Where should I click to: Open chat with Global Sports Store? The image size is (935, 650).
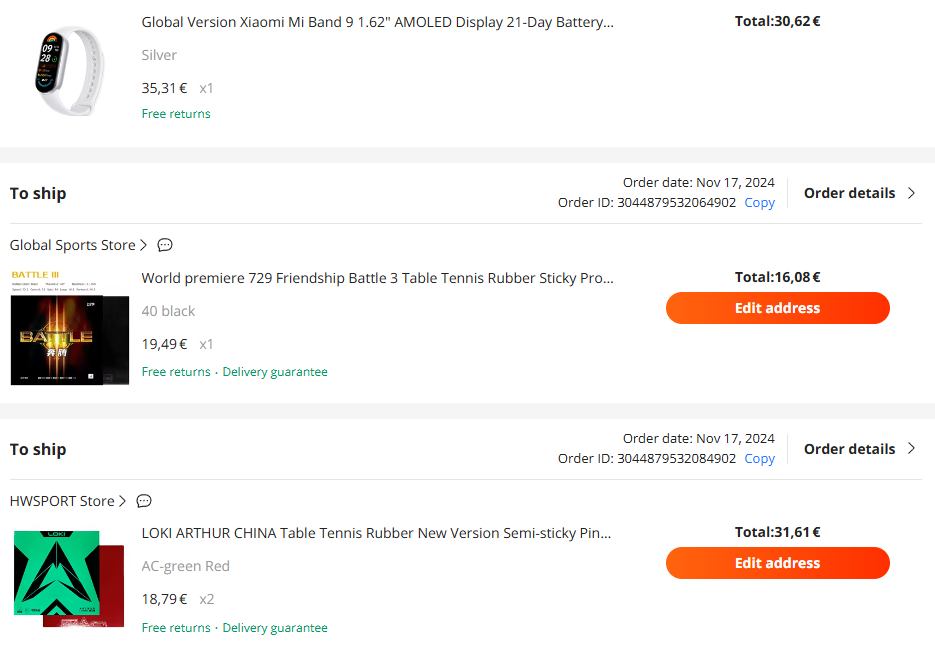(165, 245)
